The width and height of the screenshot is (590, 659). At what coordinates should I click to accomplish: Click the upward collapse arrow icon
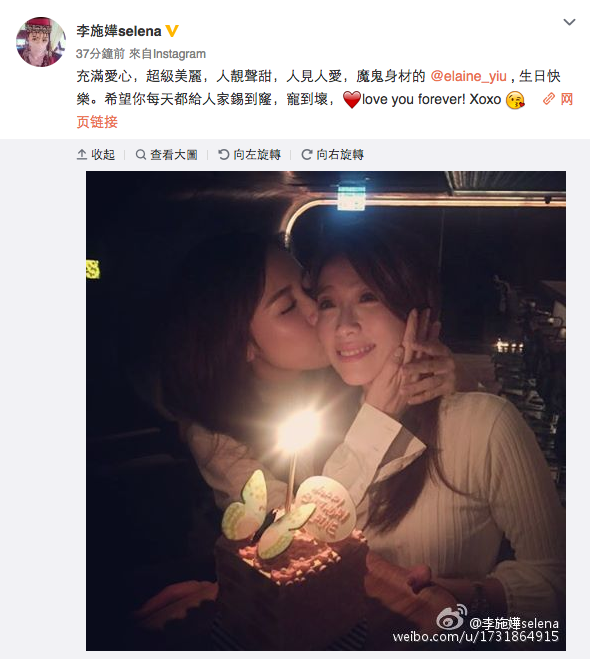tap(82, 155)
